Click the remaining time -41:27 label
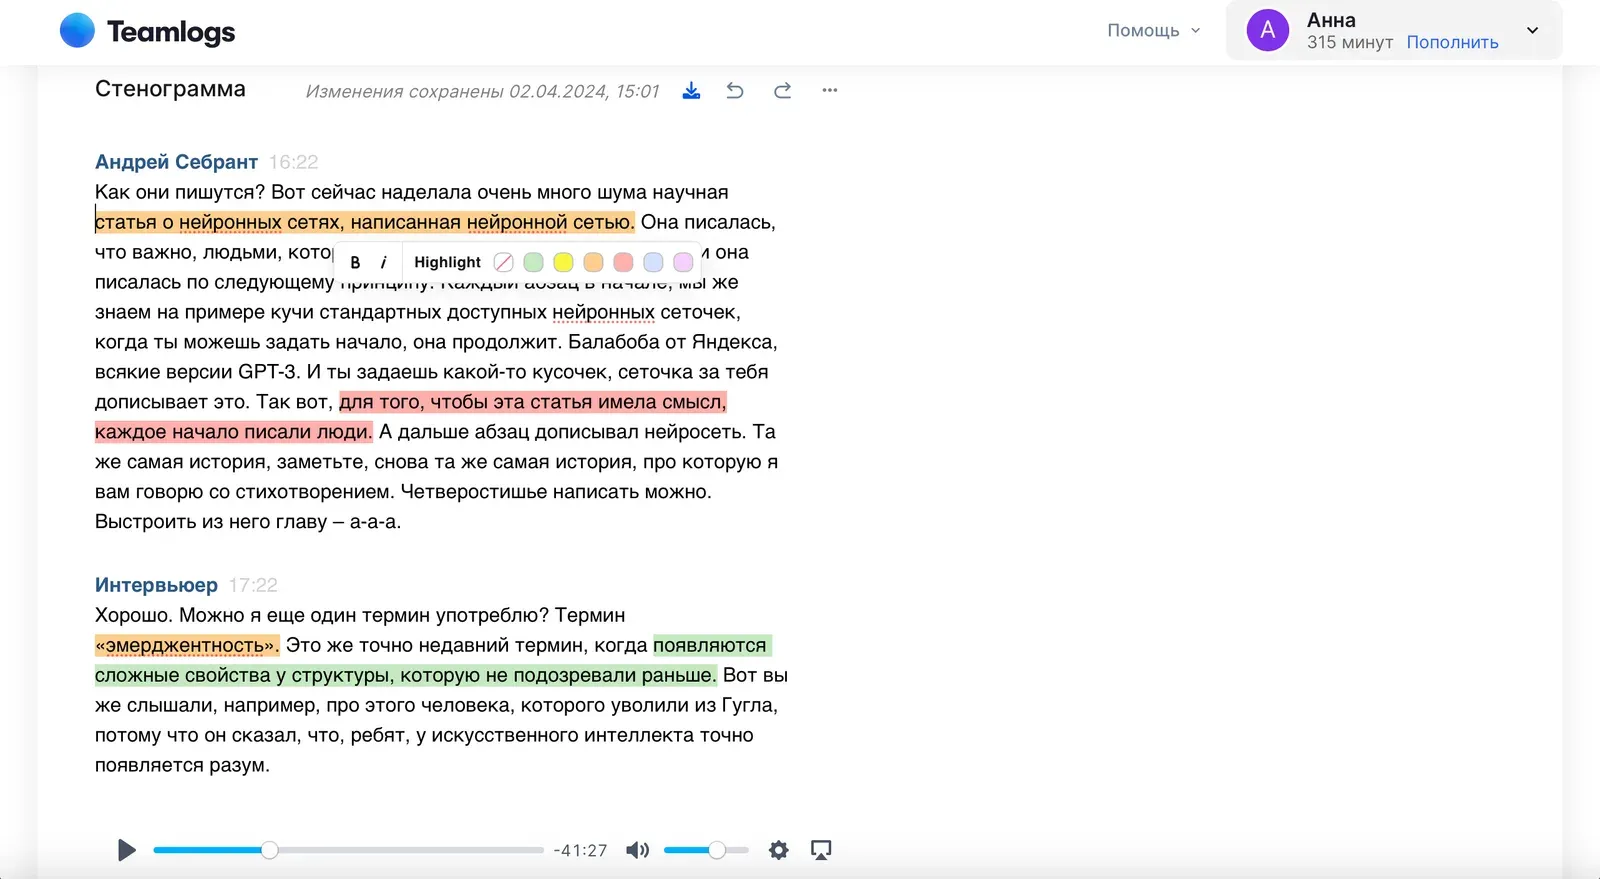This screenshot has width=1600, height=879. (x=581, y=851)
